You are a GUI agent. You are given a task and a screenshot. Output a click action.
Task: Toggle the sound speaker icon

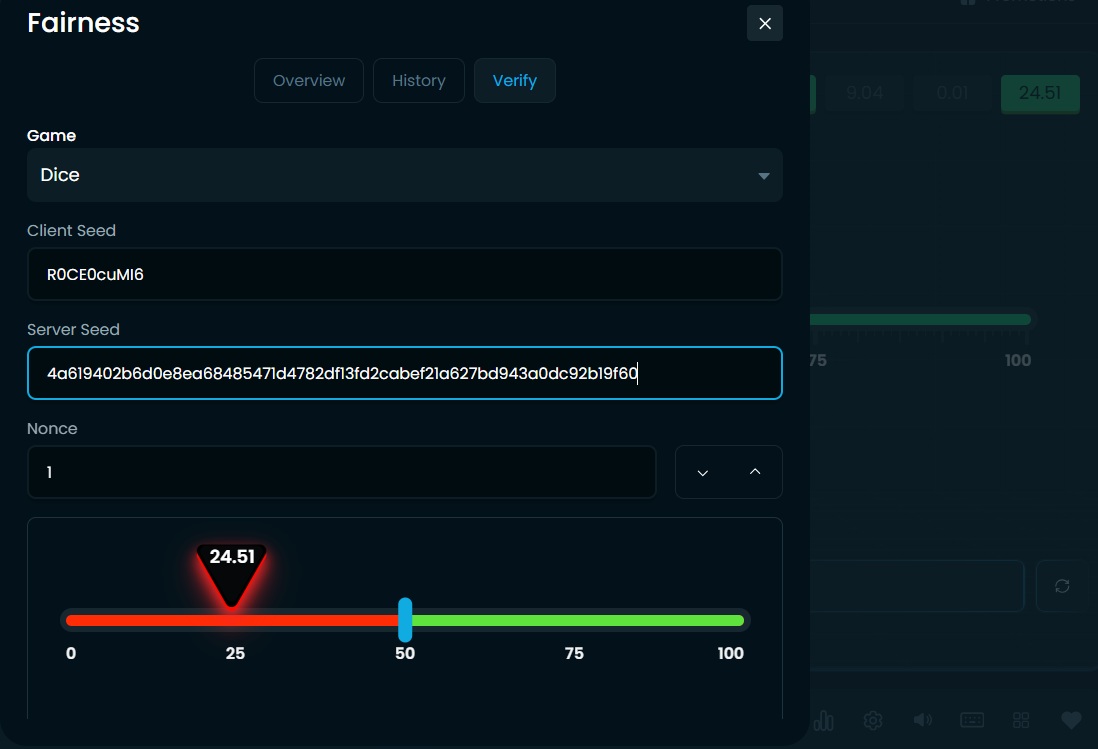pos(922,720)
